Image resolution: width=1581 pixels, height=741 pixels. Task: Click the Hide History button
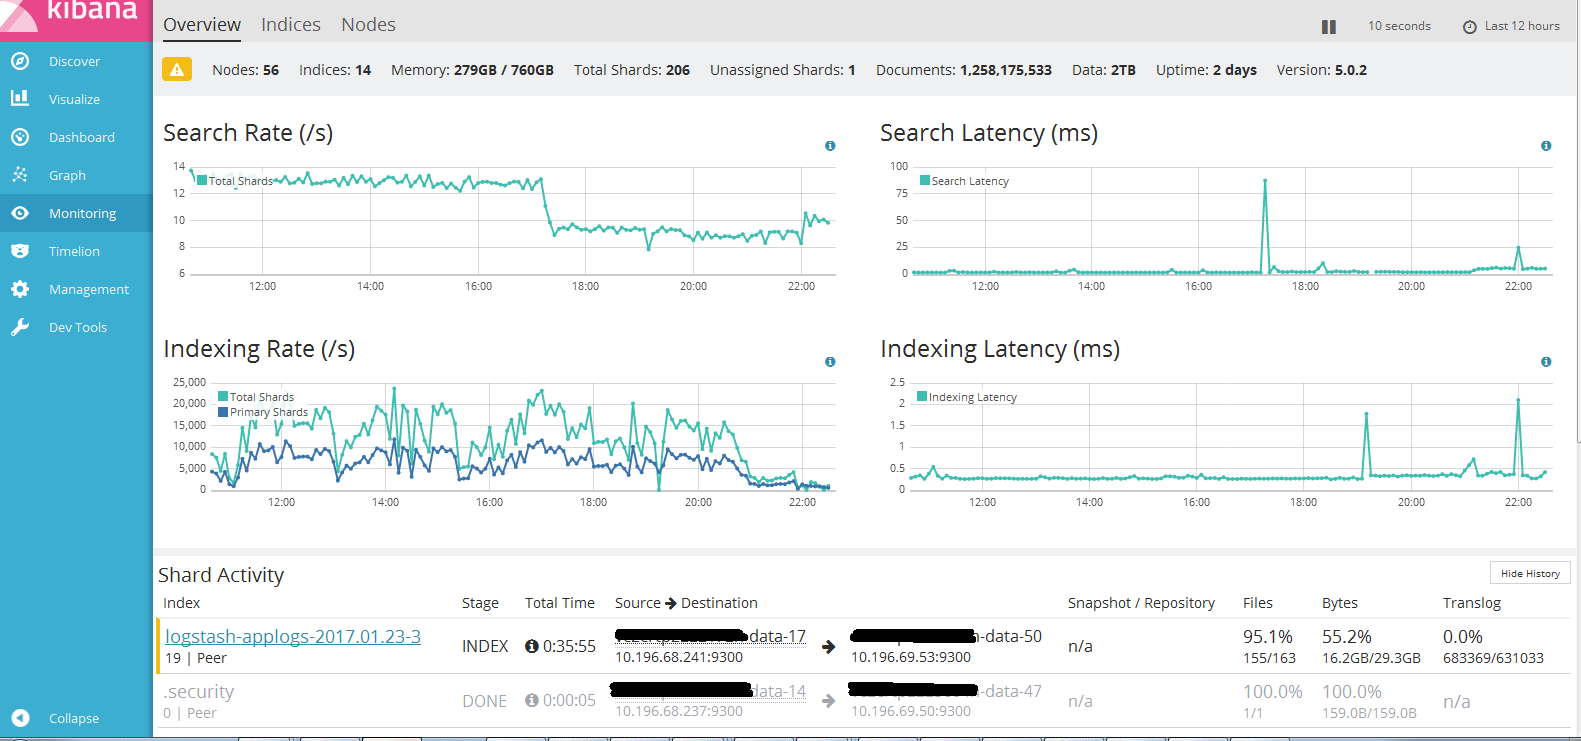pos(1530,573)
